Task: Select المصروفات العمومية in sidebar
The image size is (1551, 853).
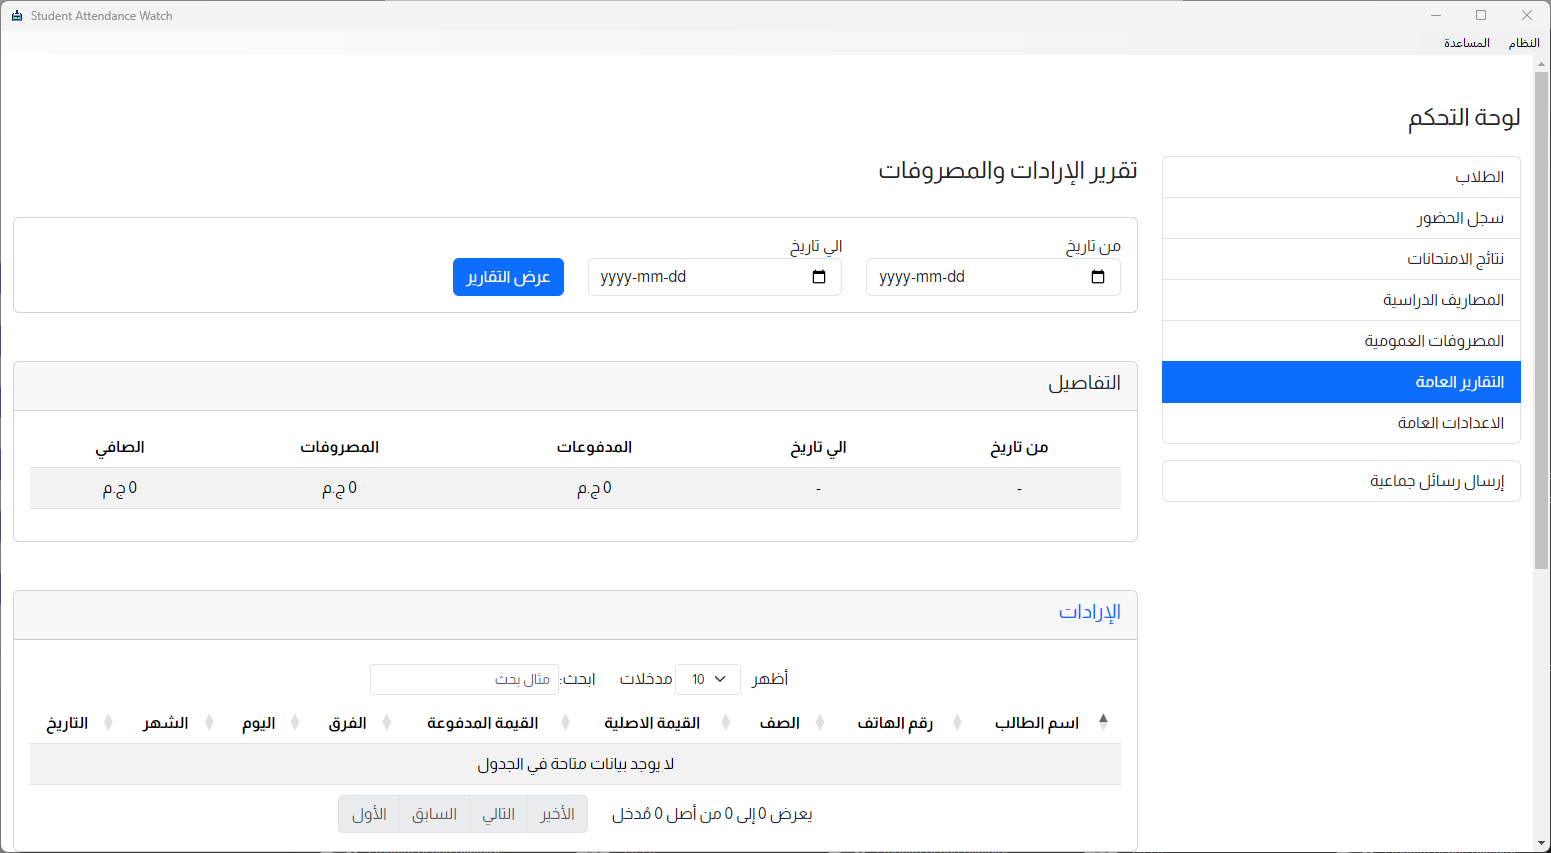Action: coord(1340,341)
